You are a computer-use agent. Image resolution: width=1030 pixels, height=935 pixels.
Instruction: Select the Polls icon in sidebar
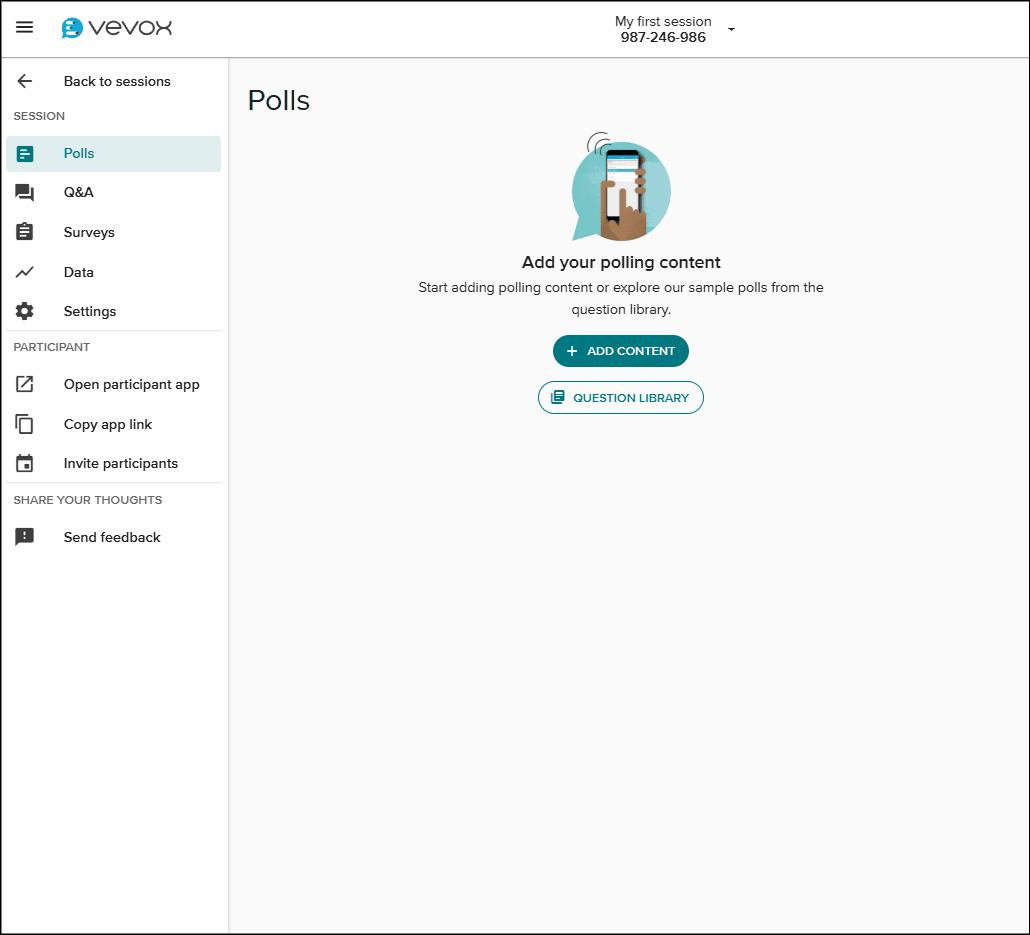pos(24,154)
